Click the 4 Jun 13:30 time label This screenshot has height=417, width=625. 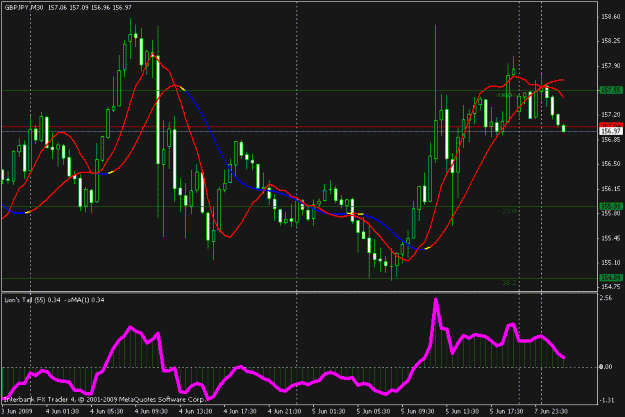[x=196, y=411]
